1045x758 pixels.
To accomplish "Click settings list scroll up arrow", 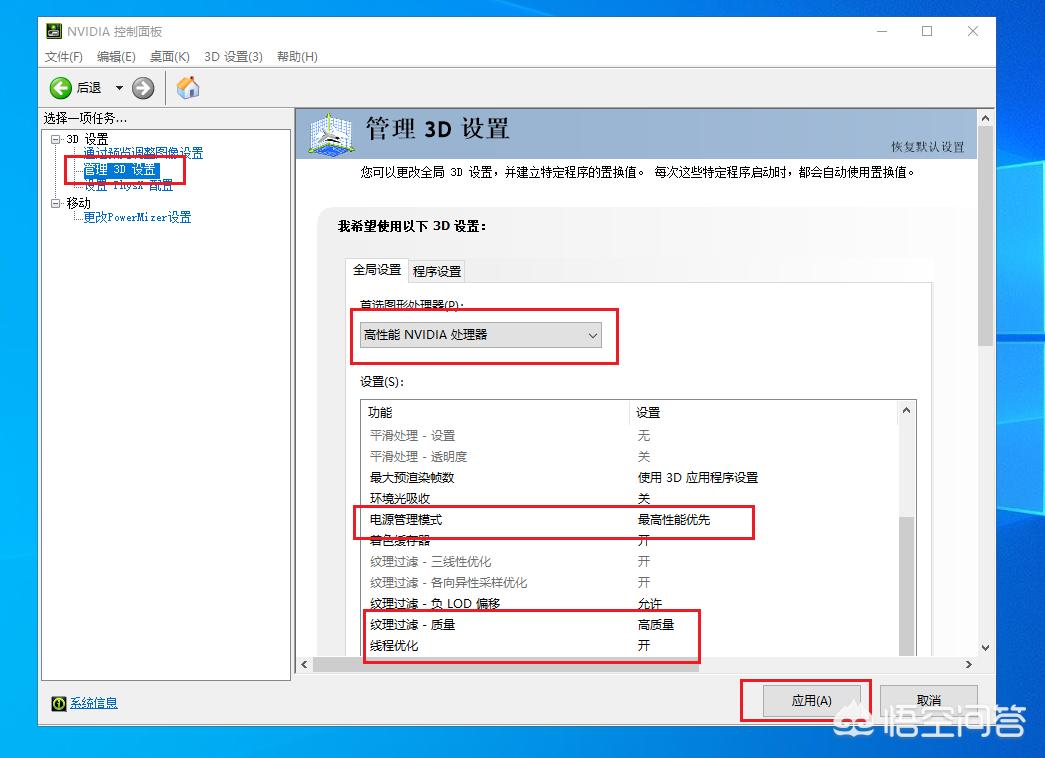I will 906,411.
